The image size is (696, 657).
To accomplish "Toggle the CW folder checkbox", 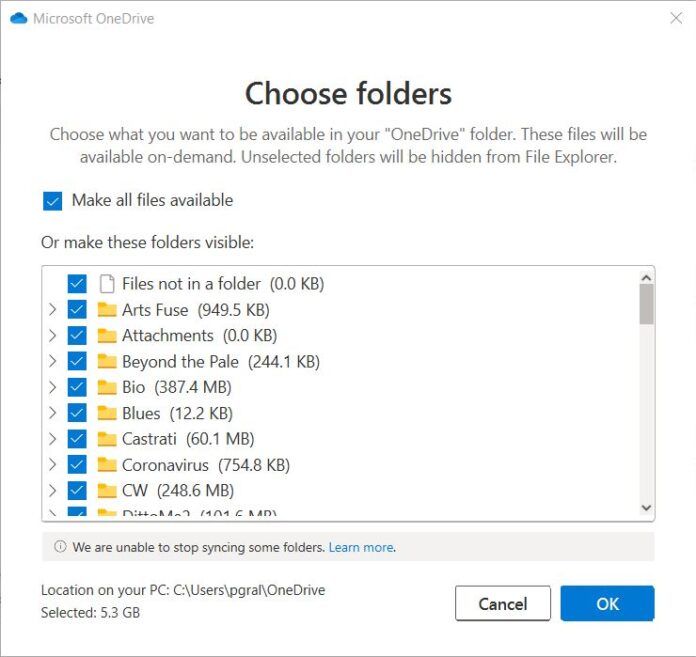I will click(x=77, y=491).
